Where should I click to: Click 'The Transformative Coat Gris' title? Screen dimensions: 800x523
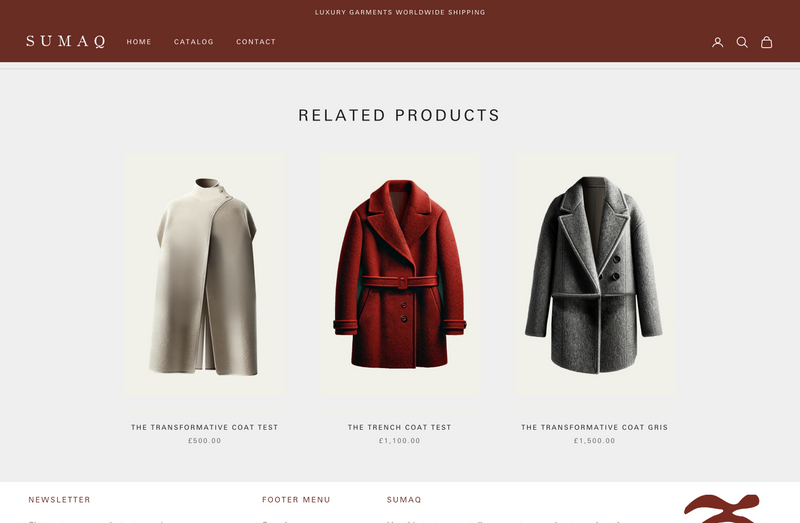pos(594,427)
